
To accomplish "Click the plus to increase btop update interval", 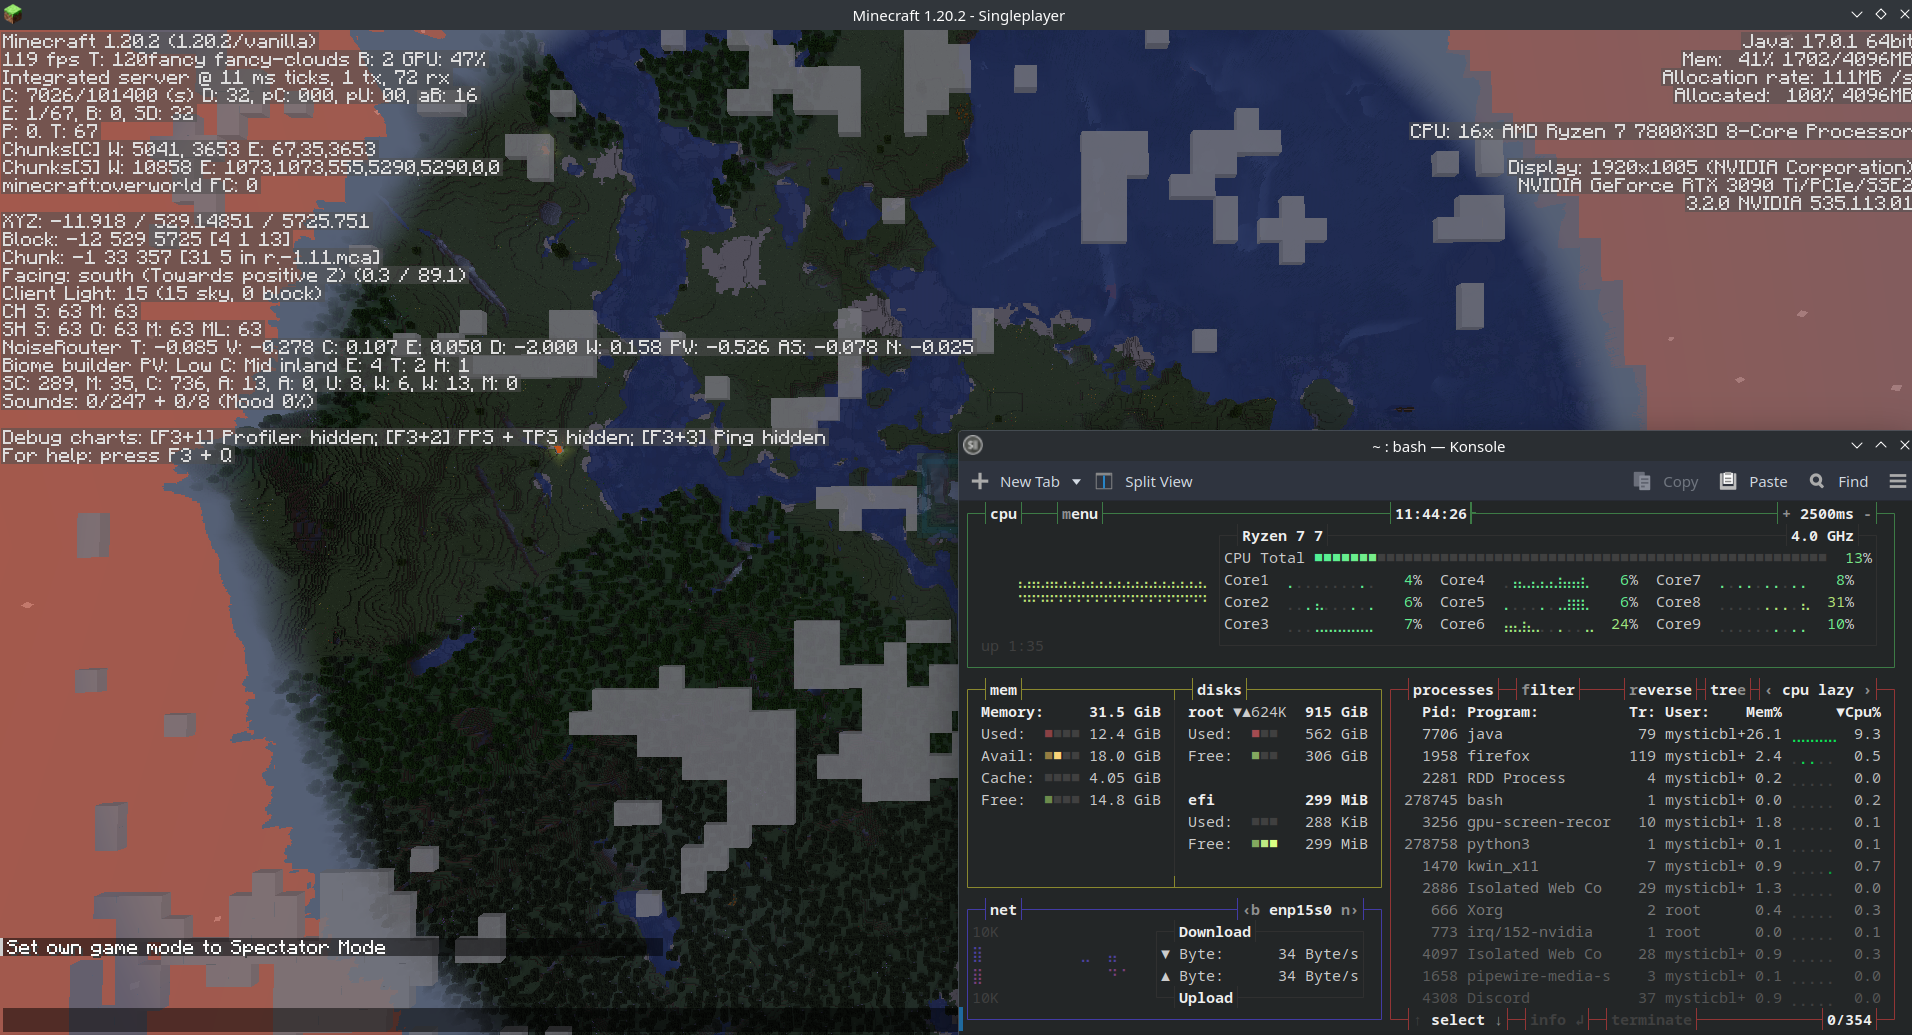I will 1786,514.
